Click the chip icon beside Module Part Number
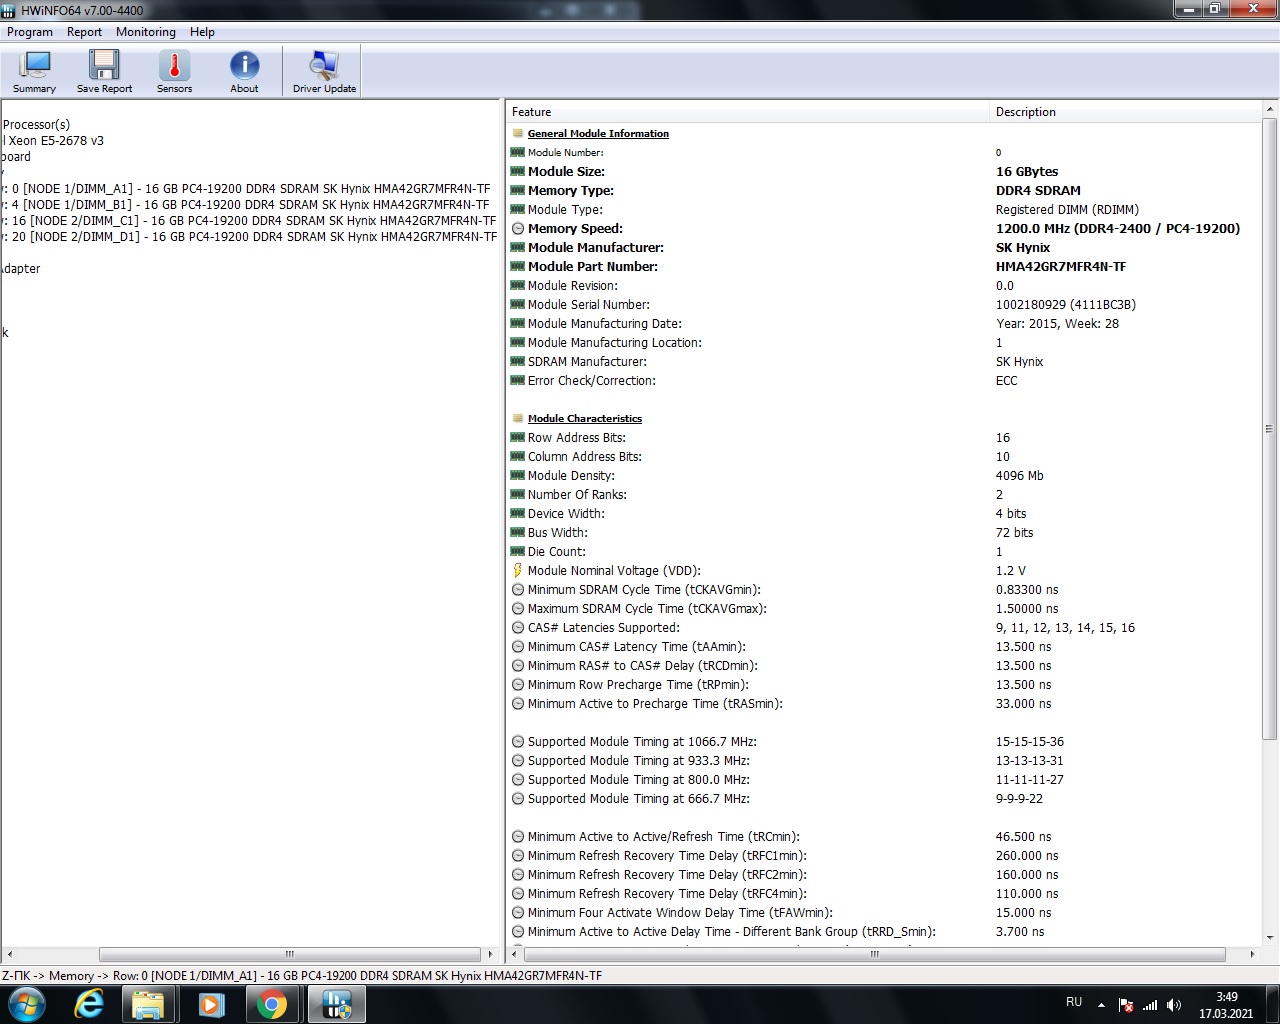This screenshot has height=1024, width=1280. pyautogui.click(x=518, y=267)
